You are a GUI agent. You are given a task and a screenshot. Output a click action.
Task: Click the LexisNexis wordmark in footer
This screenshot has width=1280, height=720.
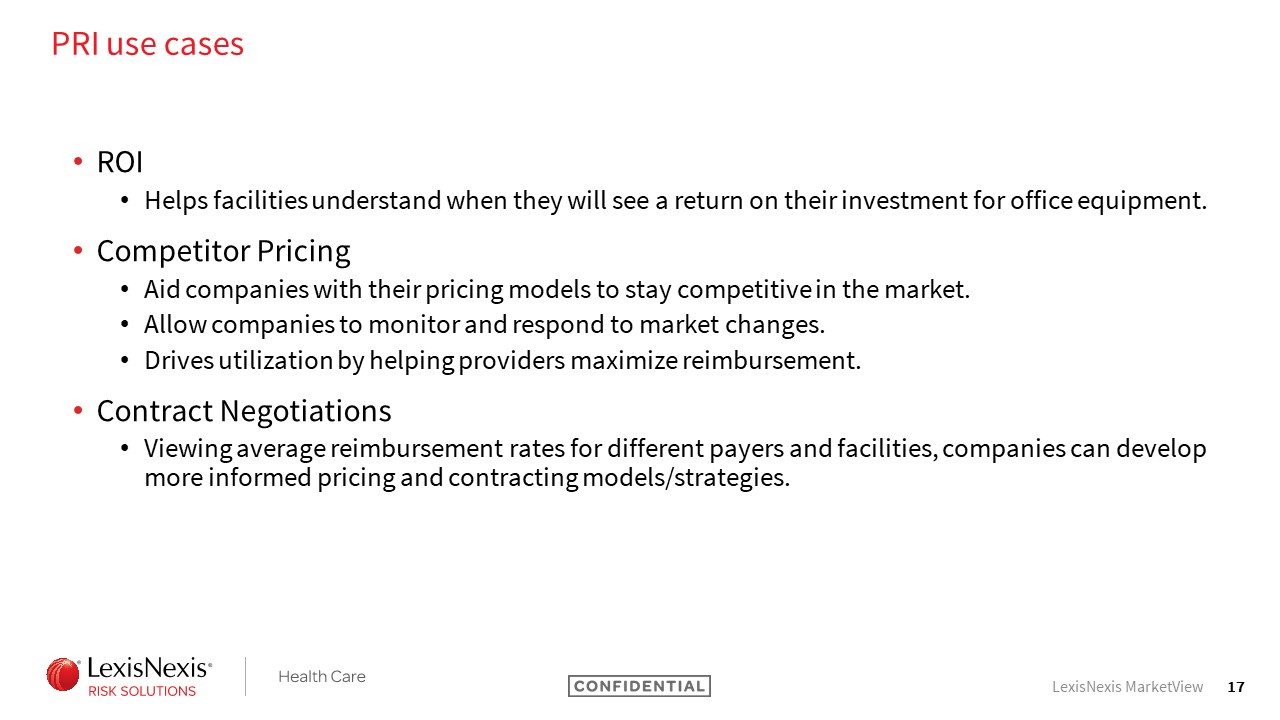point(150,668)
